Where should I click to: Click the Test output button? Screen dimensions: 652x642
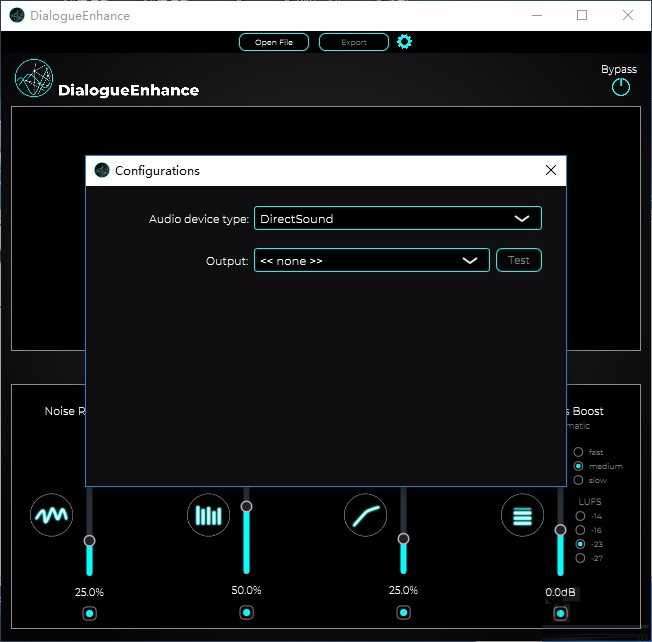(519, 261)
